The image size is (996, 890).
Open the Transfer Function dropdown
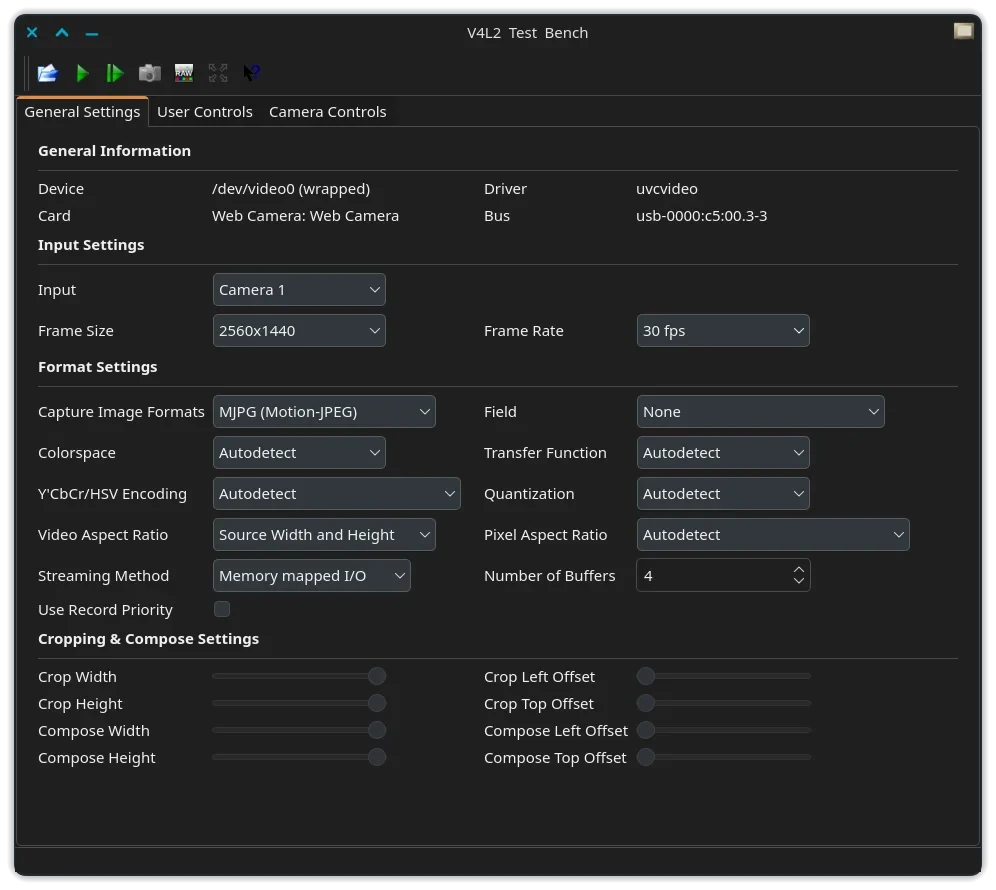point(723,452)
